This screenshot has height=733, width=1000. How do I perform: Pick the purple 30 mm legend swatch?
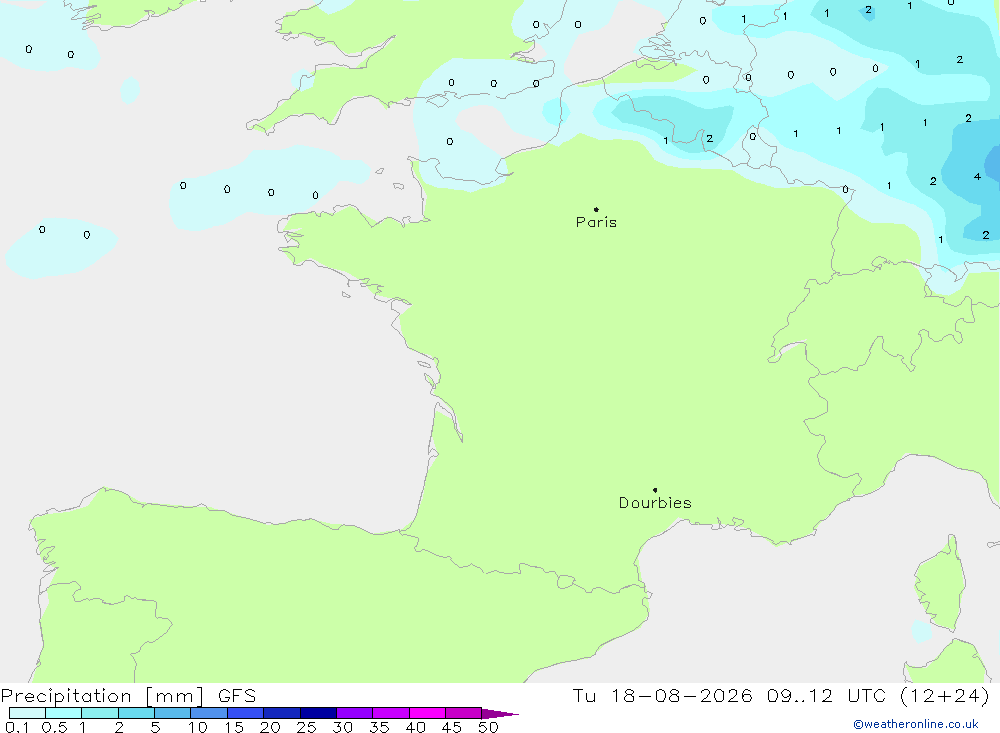(x=354, y=713)
